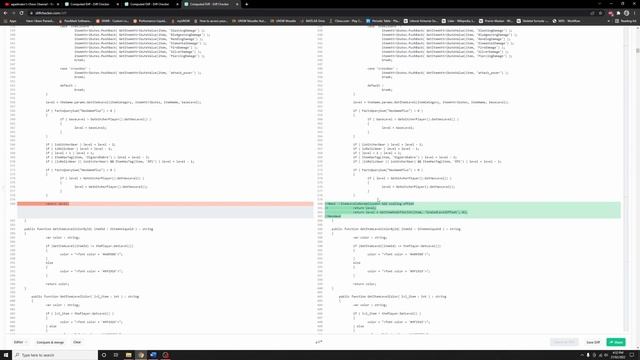Open the Reading list button
The width and height of the screenshot is (640, 360).
click(x=626, y=21)
